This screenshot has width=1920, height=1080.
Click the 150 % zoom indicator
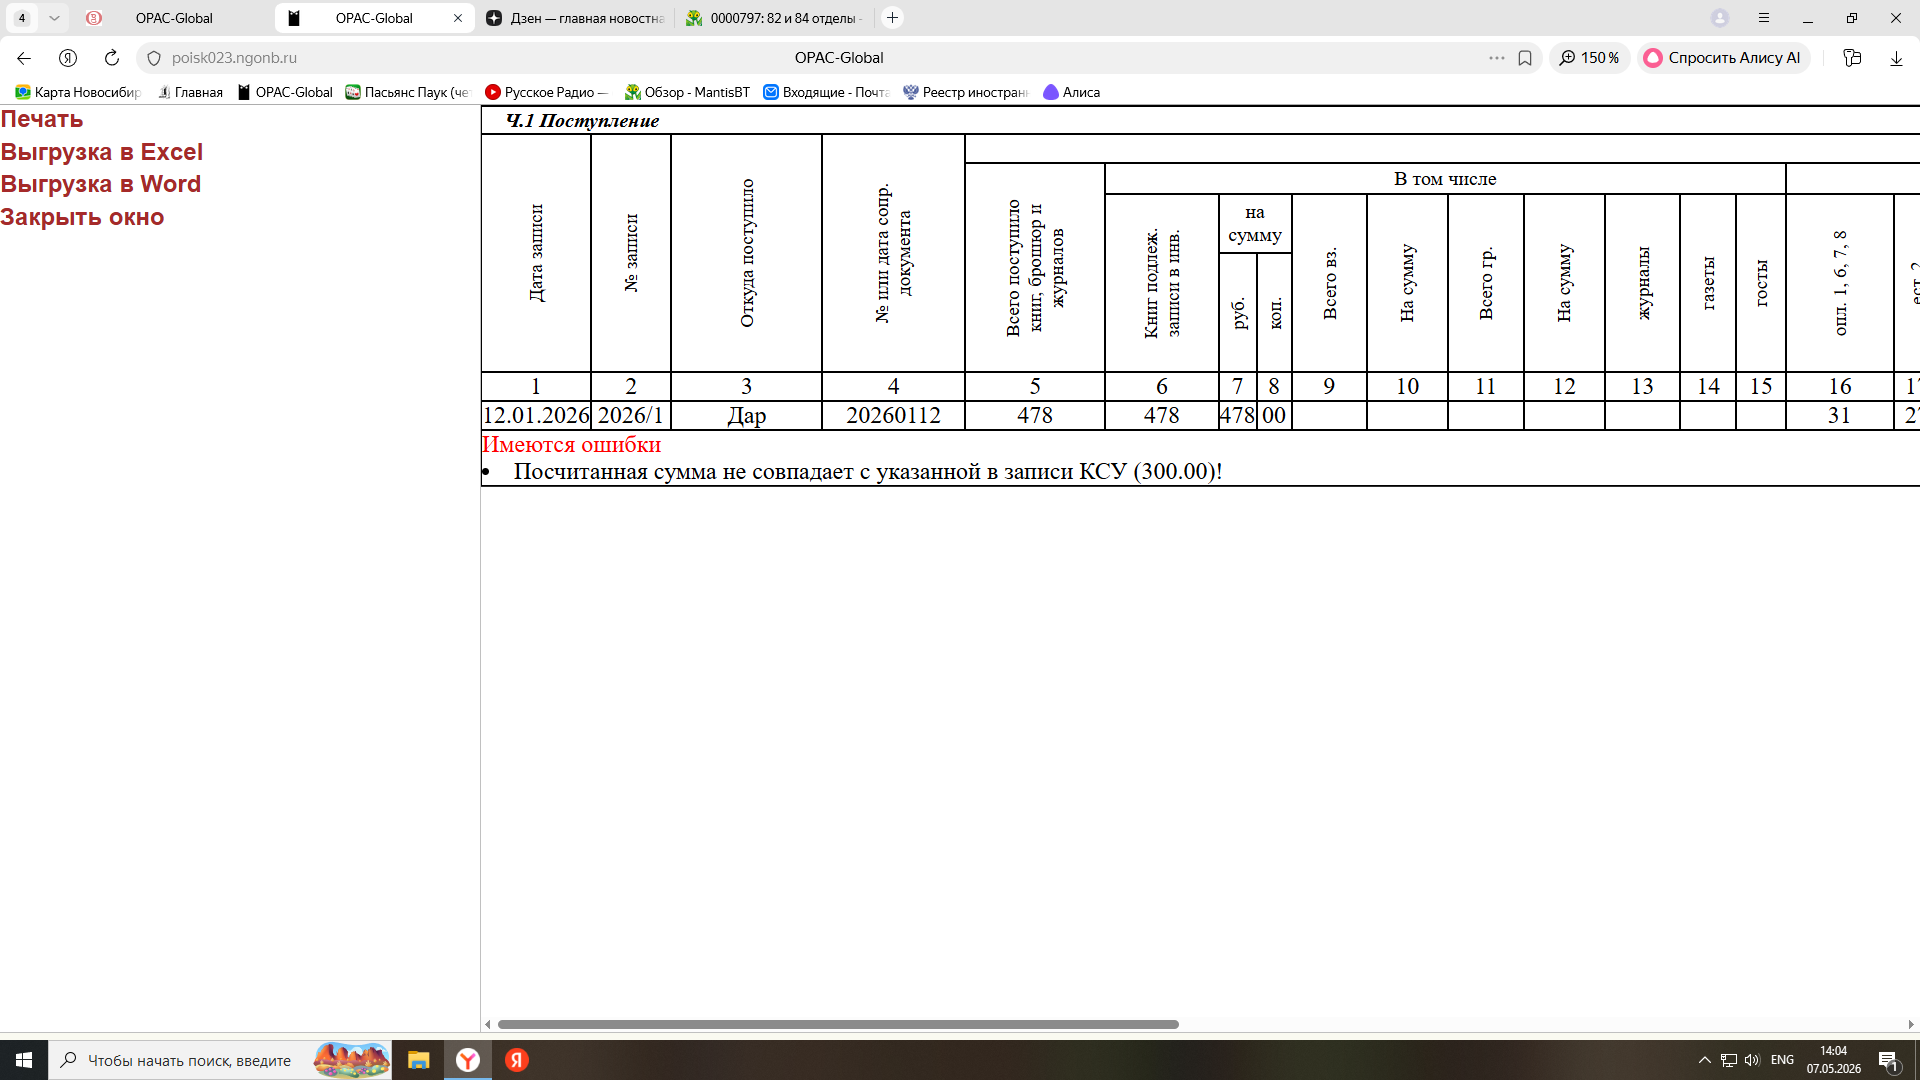(x=1590, y=58)
